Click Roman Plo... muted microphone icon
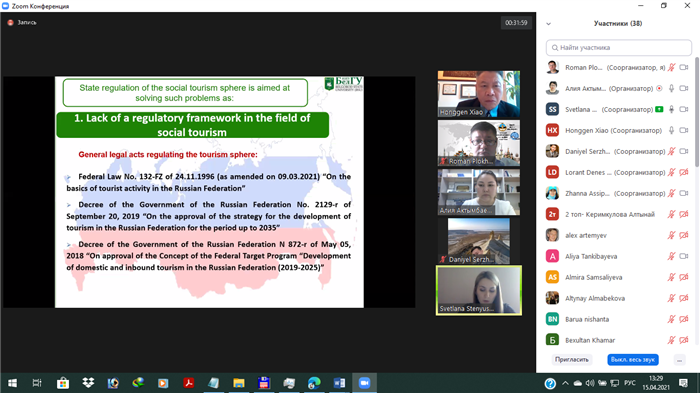Image resolution: width=700 pixels, height=393 pixels. tap(671, 67)
